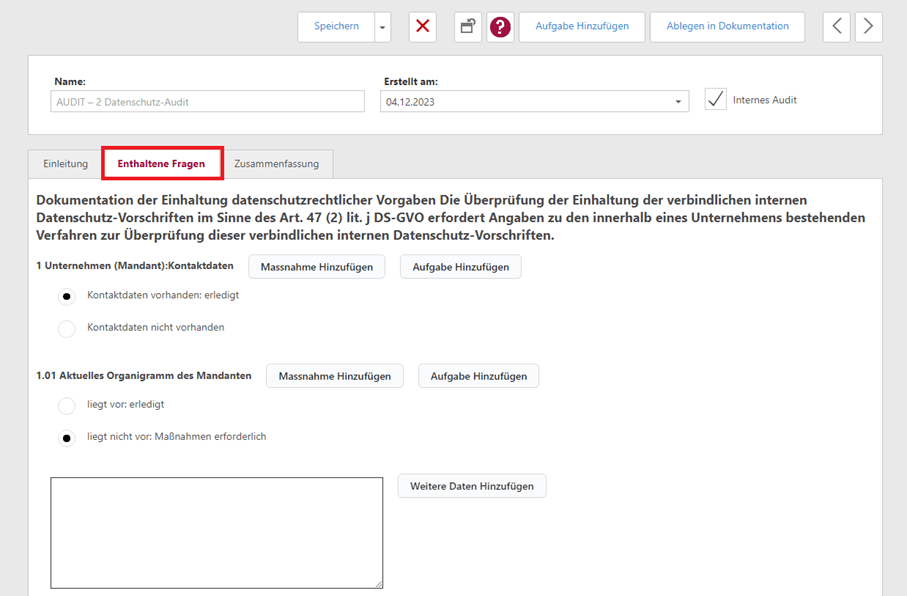Select the Kontaktdaten nicht vorhanden radio button

(66, 327)
